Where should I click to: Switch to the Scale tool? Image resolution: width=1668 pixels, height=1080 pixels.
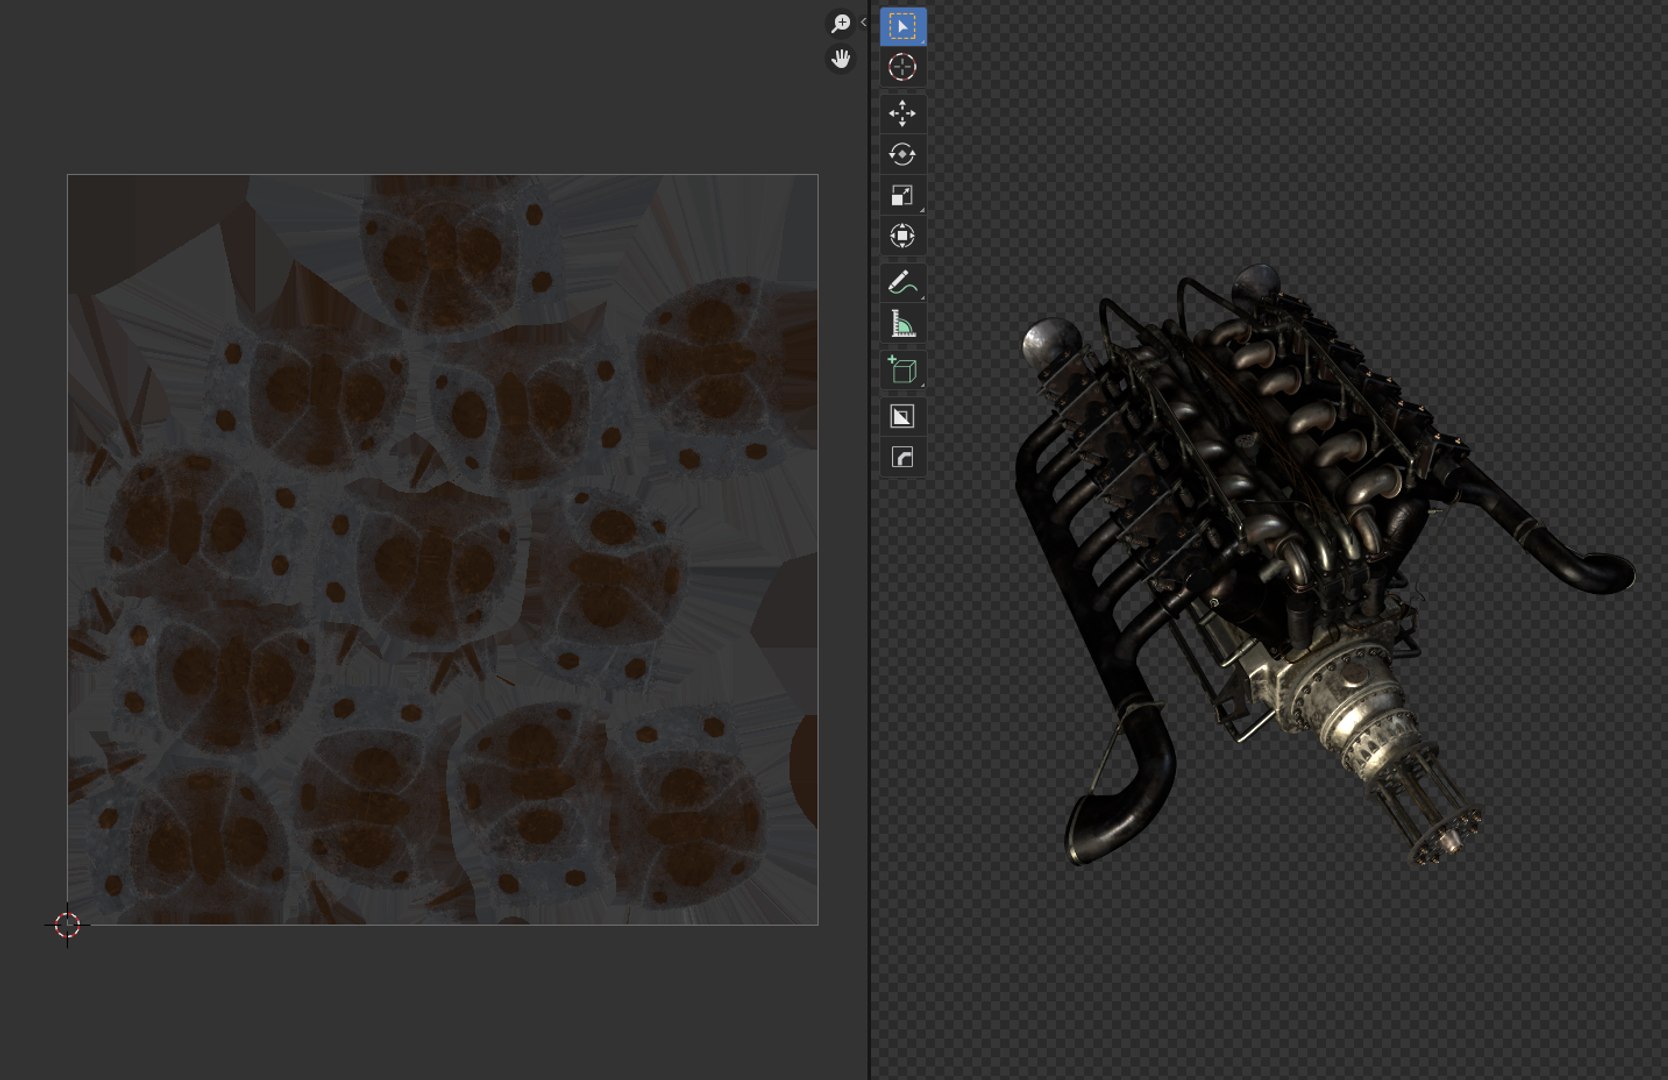point(902,196)
